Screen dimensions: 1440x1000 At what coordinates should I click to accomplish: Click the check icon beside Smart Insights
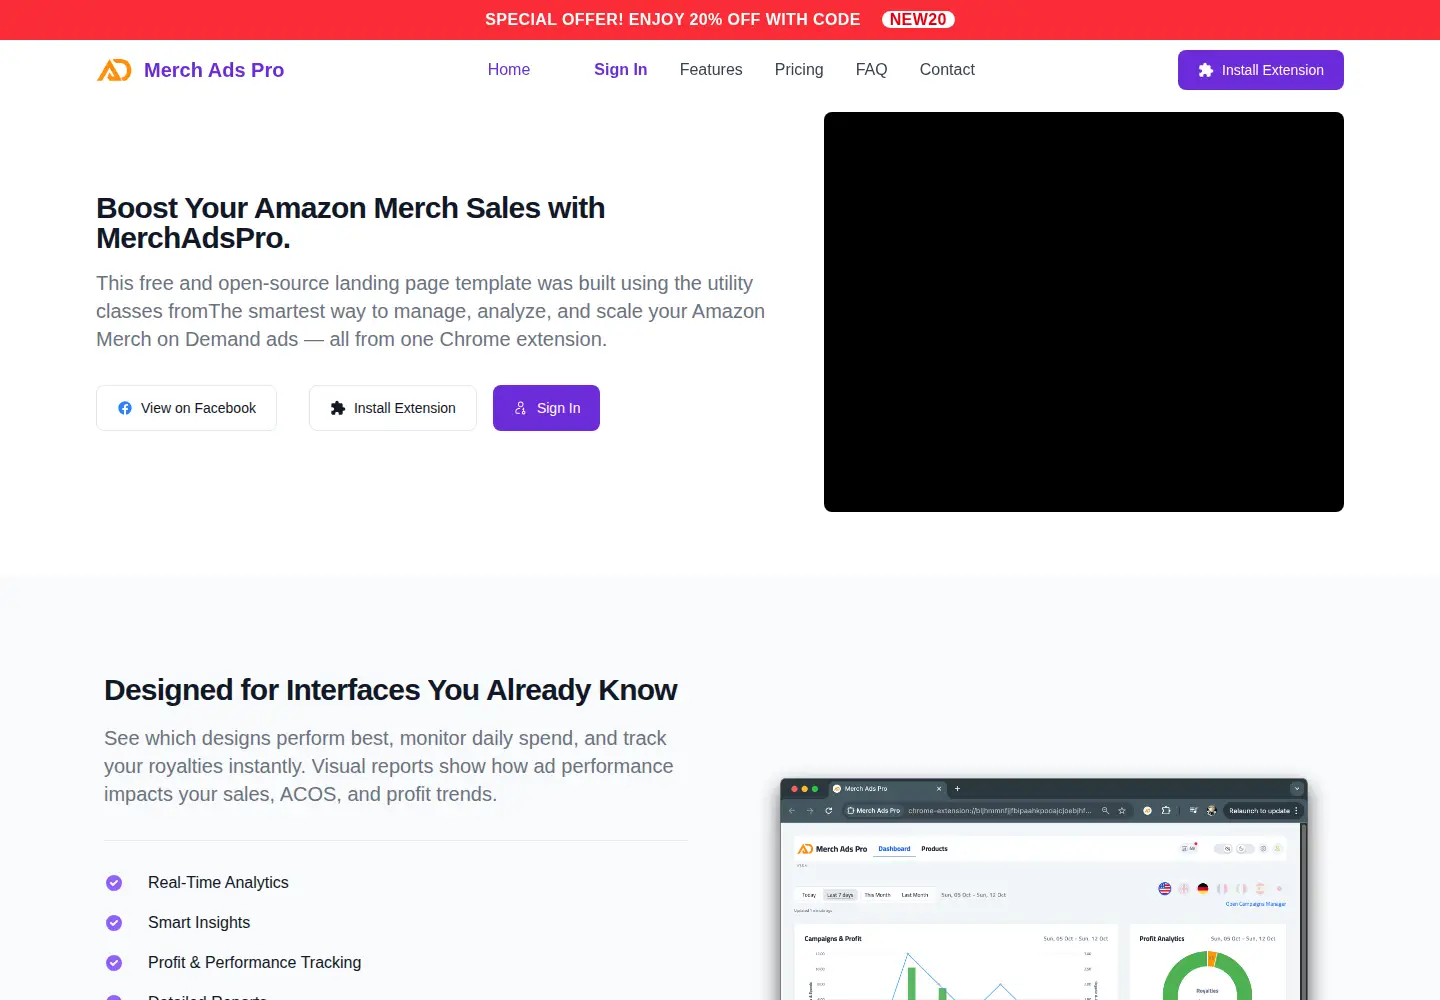click(x=114, y=923)
